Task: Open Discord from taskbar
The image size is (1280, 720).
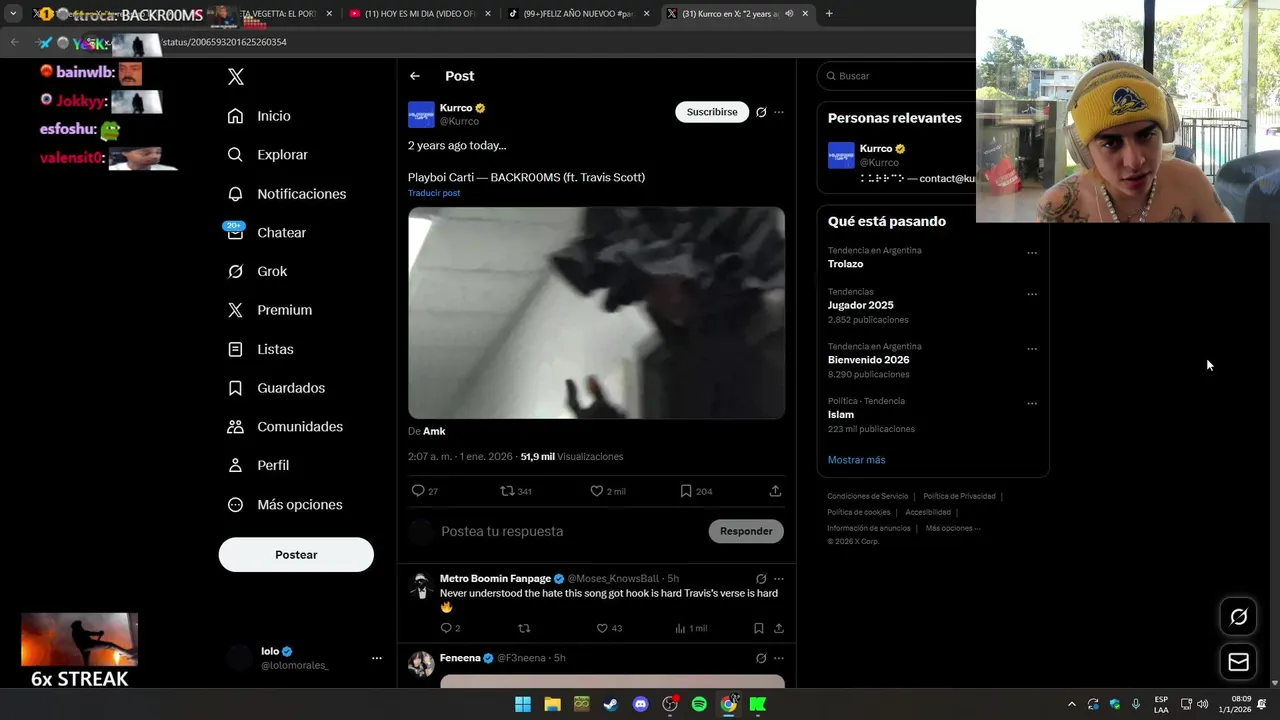Action: coord(641,704)
